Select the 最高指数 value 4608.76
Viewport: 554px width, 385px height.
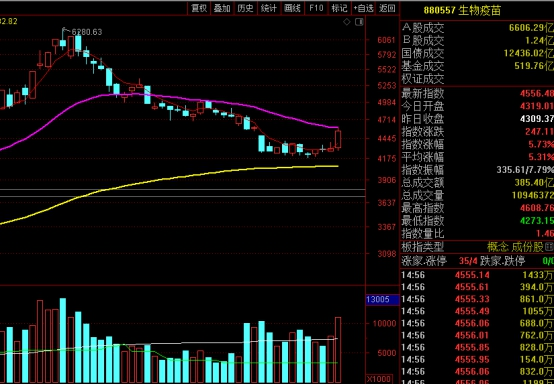(537, 208)
